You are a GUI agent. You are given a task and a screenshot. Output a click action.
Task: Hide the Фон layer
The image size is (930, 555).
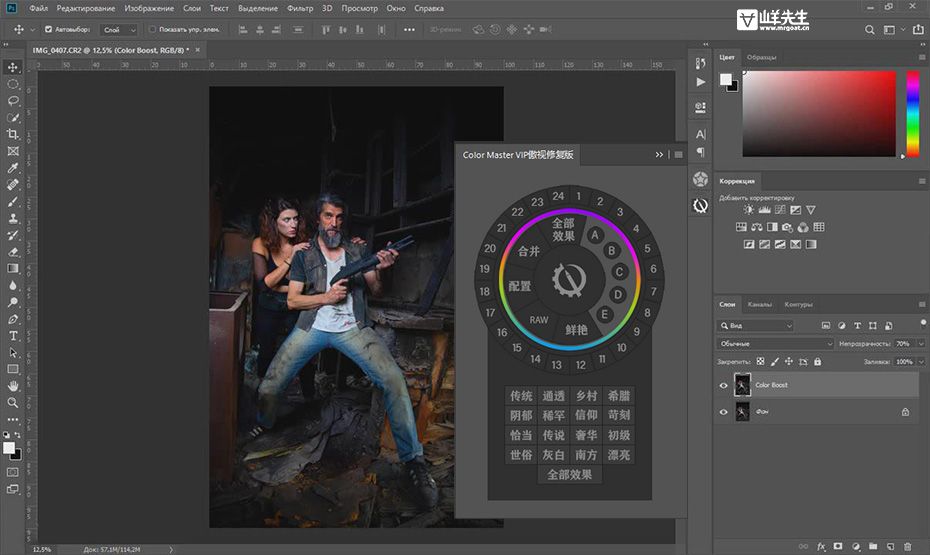(724, 412)
